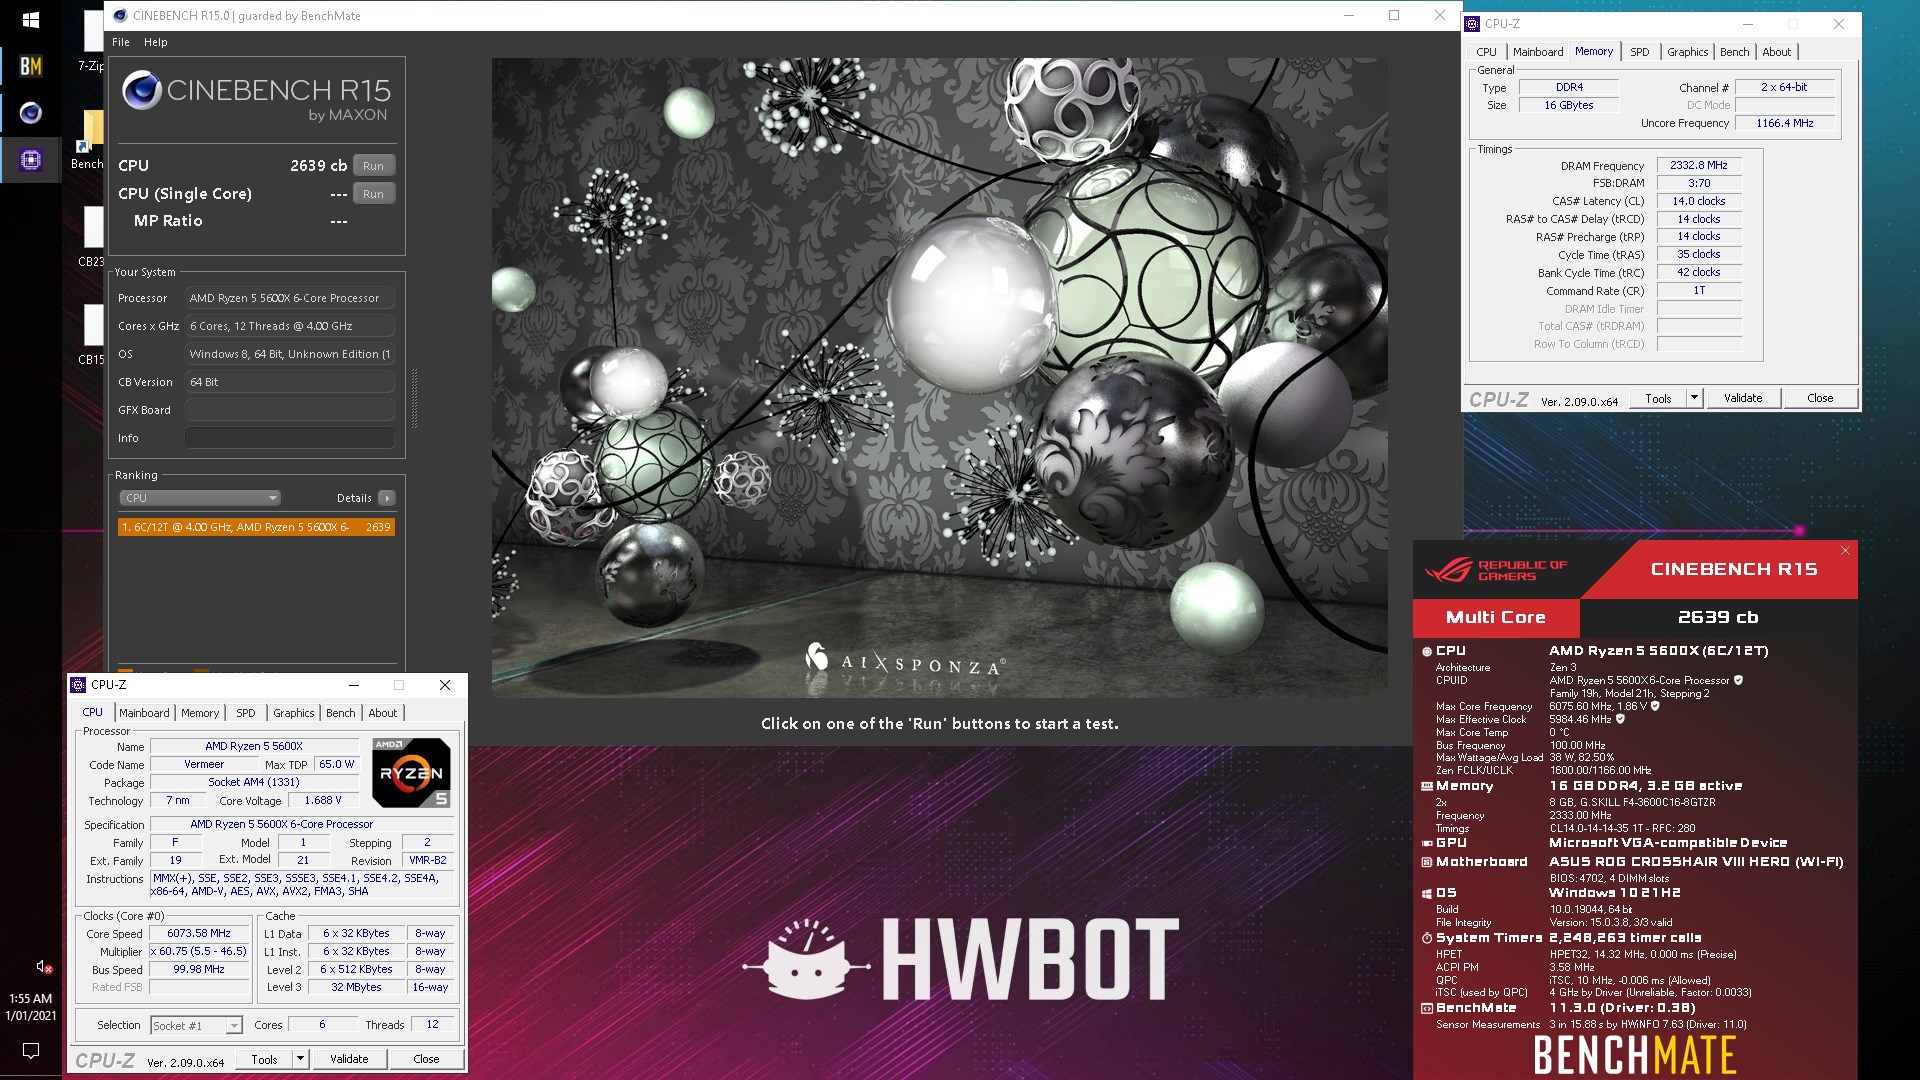Click the Cinebench sphere logo in panel

[141, 91]
